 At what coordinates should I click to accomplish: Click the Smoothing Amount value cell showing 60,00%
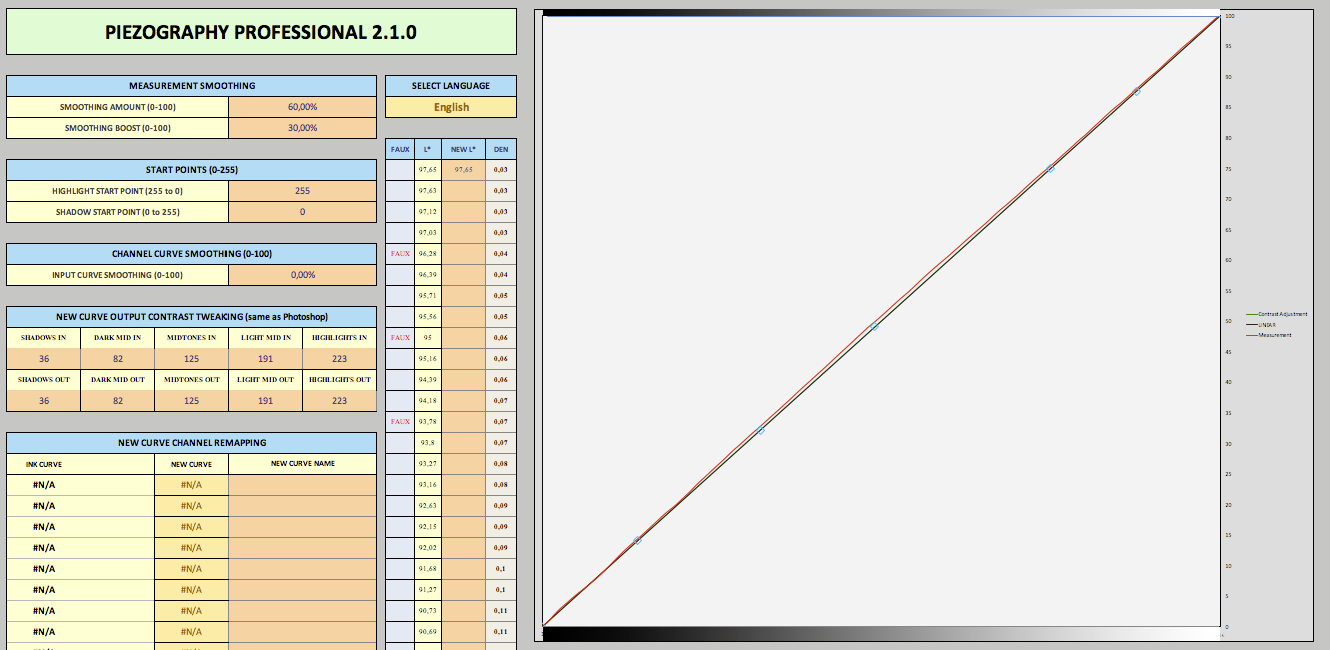coord(302,107)
